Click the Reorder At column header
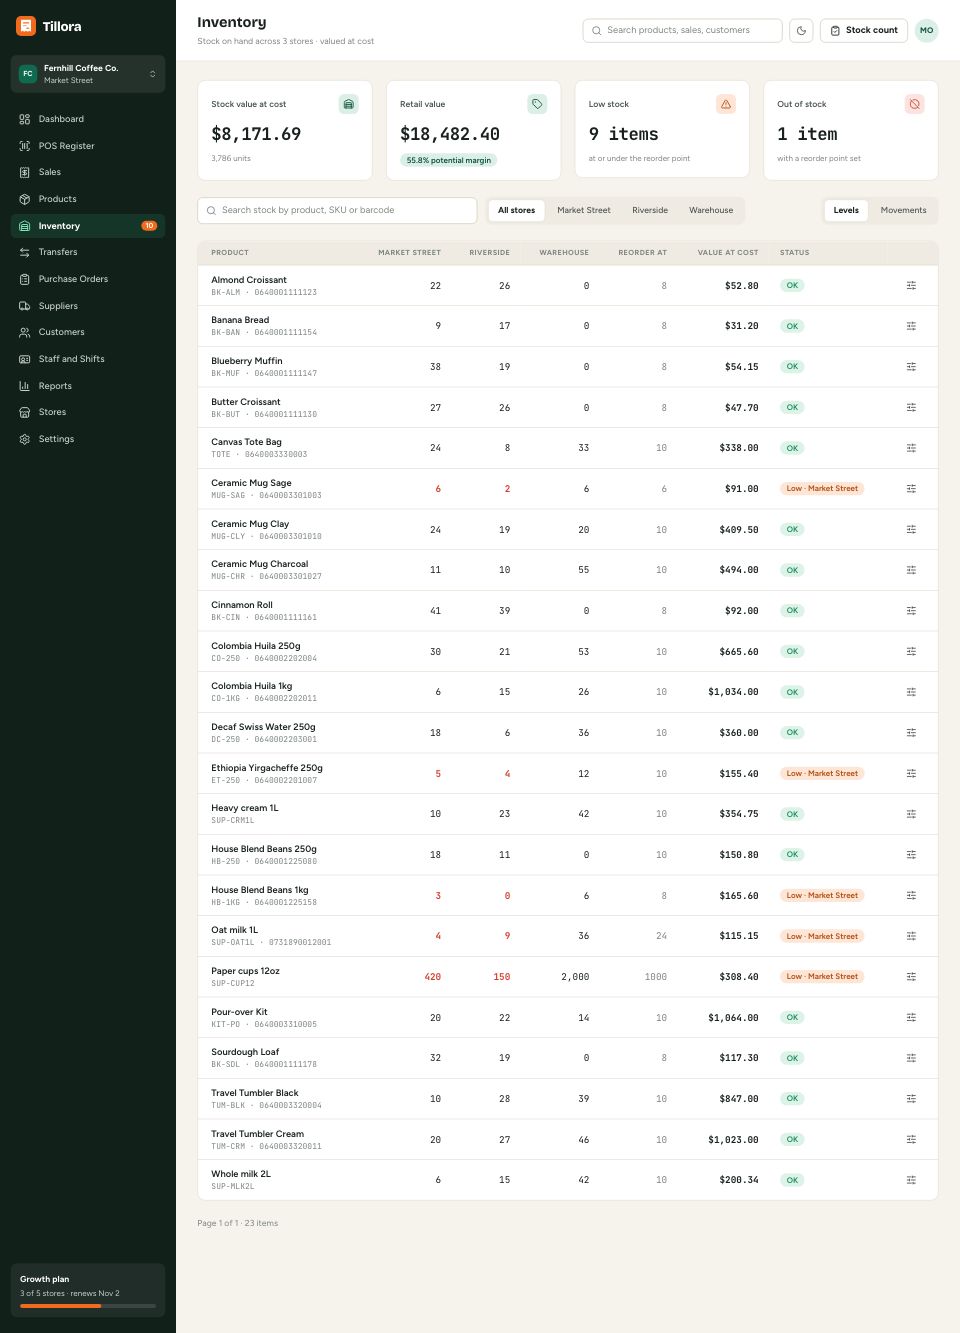 (x=642, y=253)
